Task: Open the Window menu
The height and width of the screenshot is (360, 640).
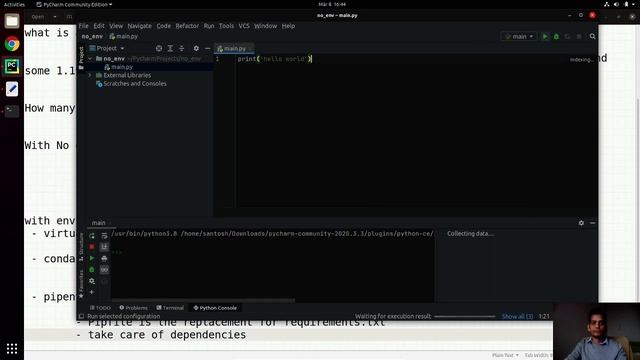Action: click(265, 26)
